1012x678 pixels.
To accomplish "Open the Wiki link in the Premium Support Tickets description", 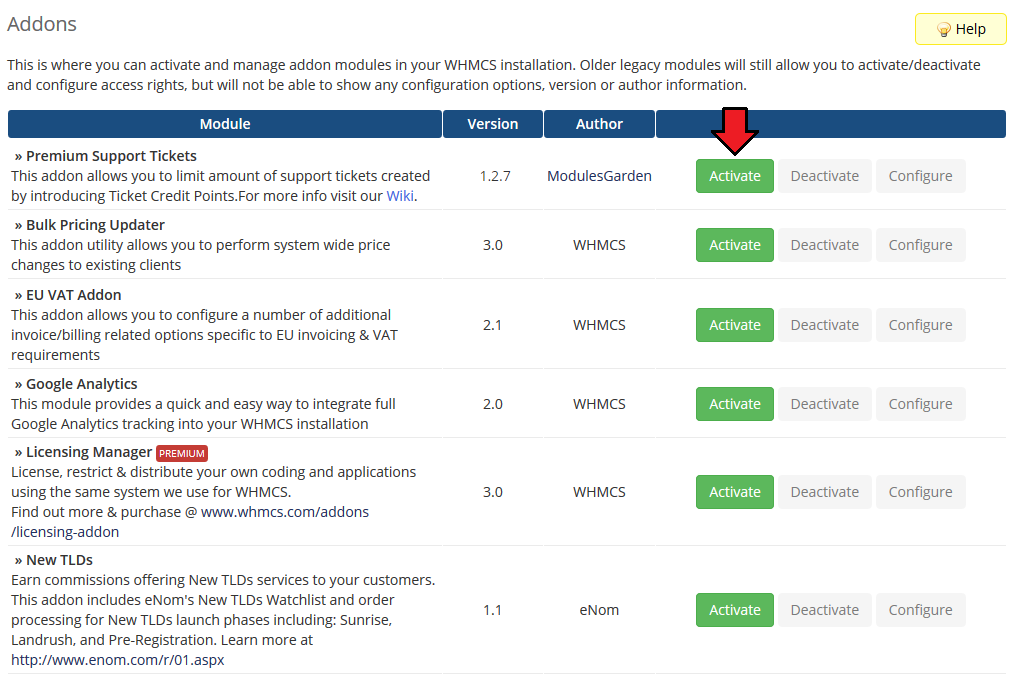I will tap(400, 196).
